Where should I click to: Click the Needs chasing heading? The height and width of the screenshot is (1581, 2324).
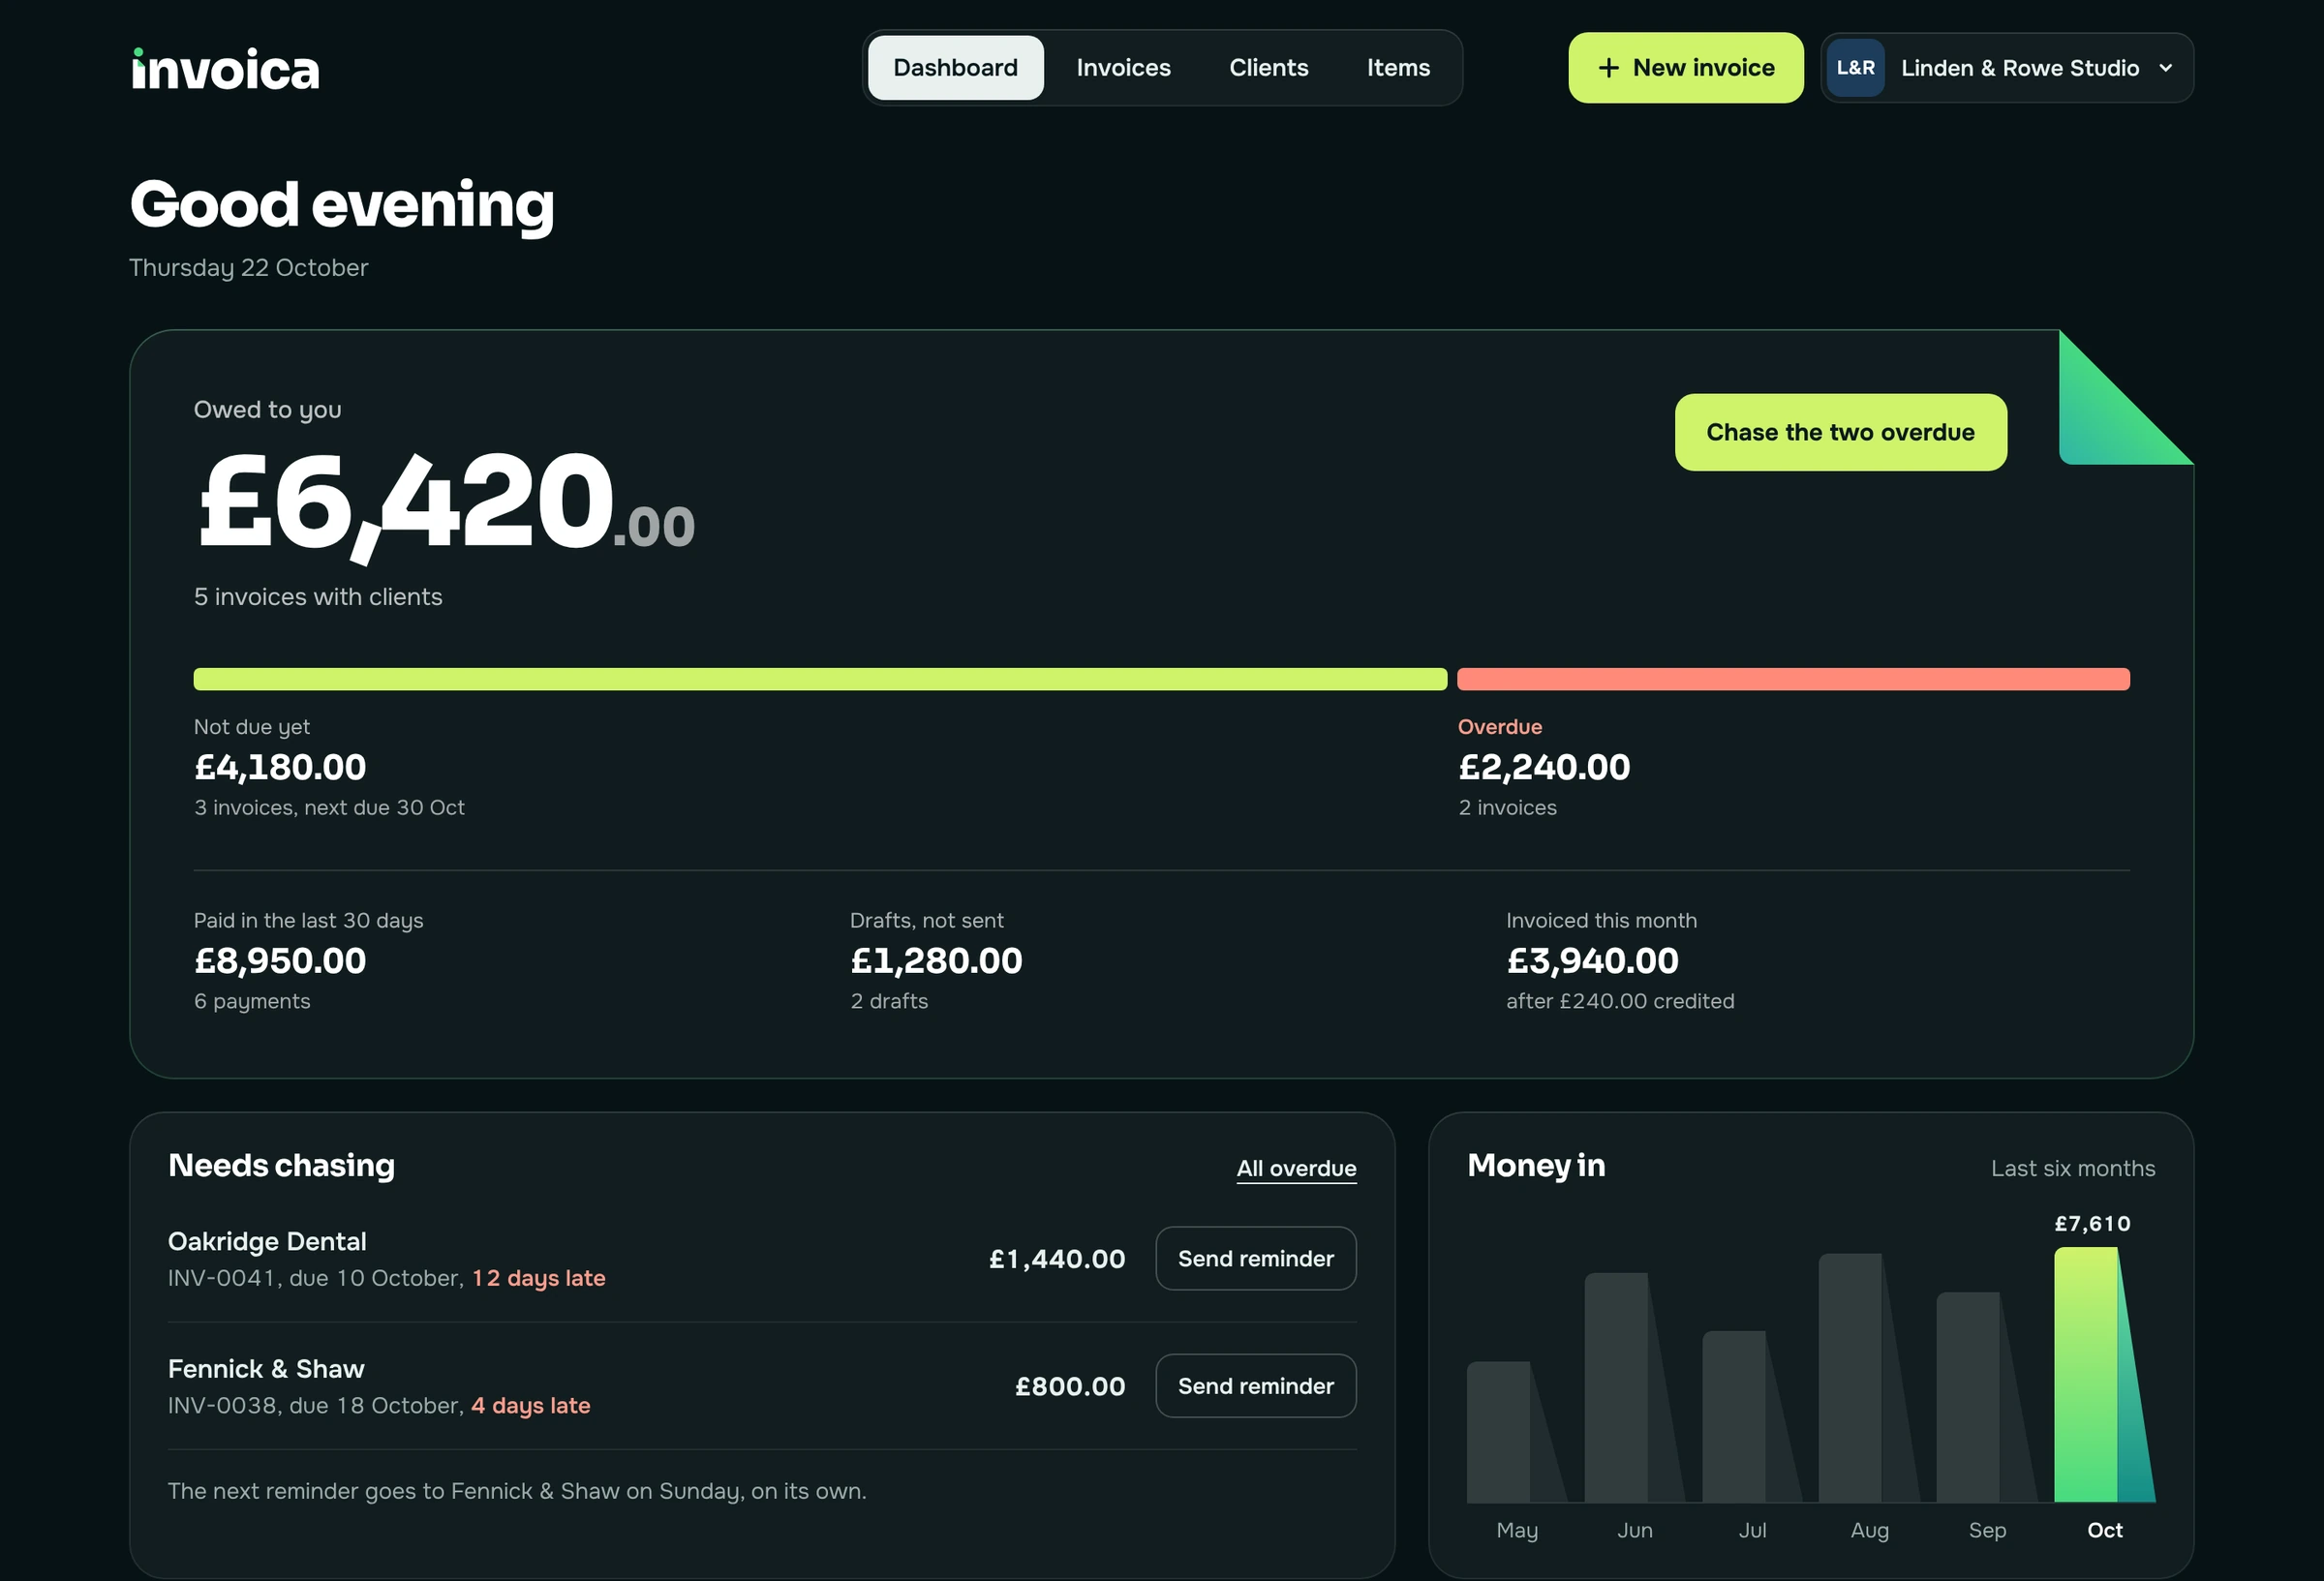click(x=281, y=1166)
